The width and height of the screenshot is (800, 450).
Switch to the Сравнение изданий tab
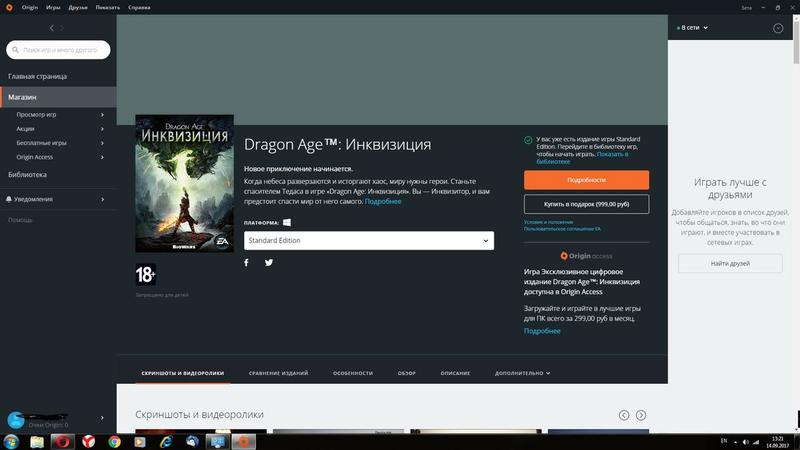pyautogui.click(x=279, y=373)
